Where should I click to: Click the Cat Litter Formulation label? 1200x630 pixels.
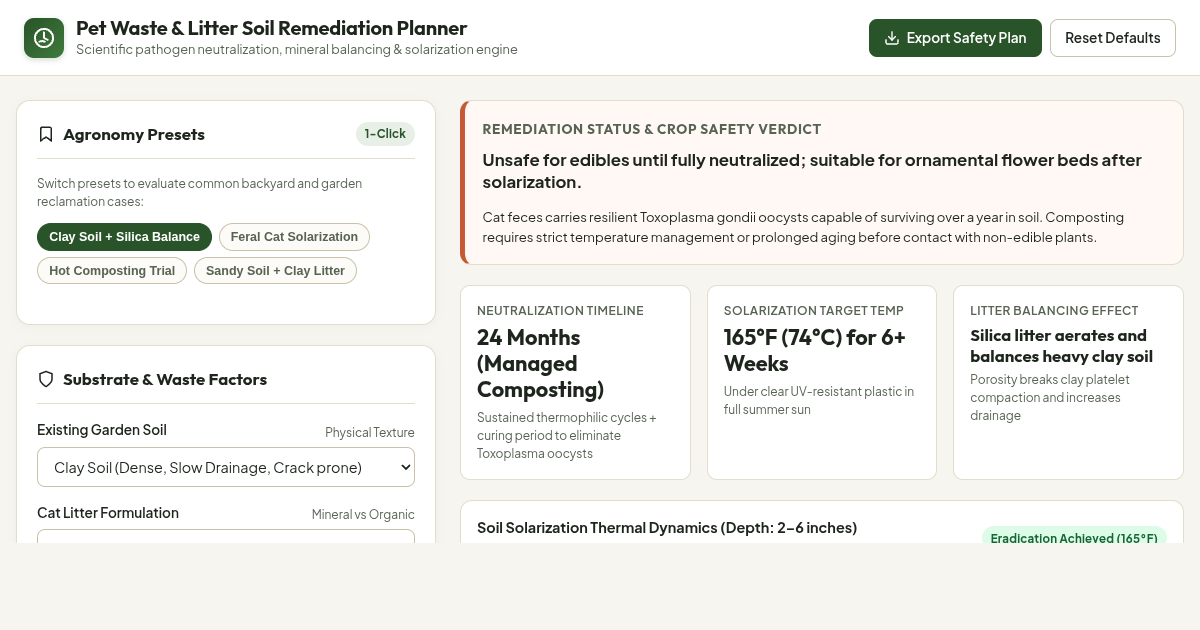coord(108,512)
